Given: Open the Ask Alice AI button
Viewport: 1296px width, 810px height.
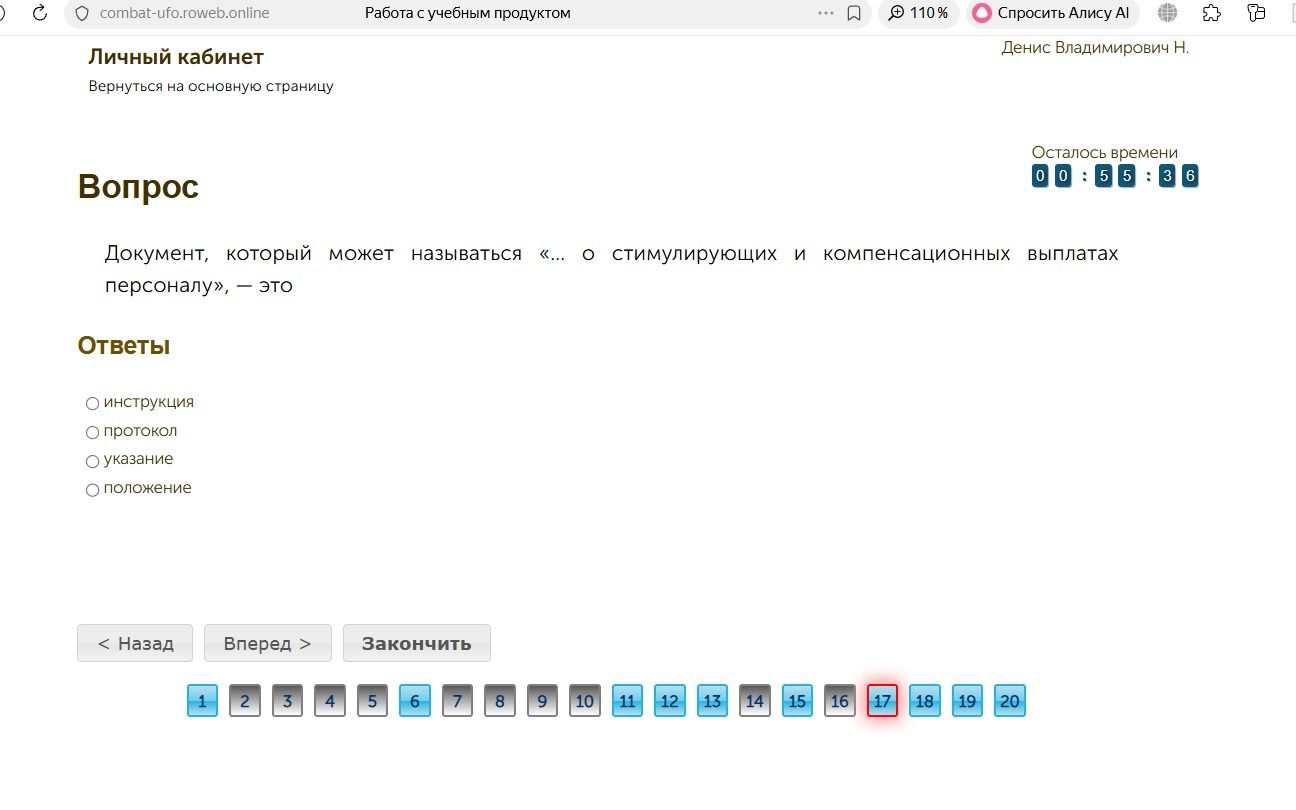Looking at the screenshot, I should click(1052, 13).
